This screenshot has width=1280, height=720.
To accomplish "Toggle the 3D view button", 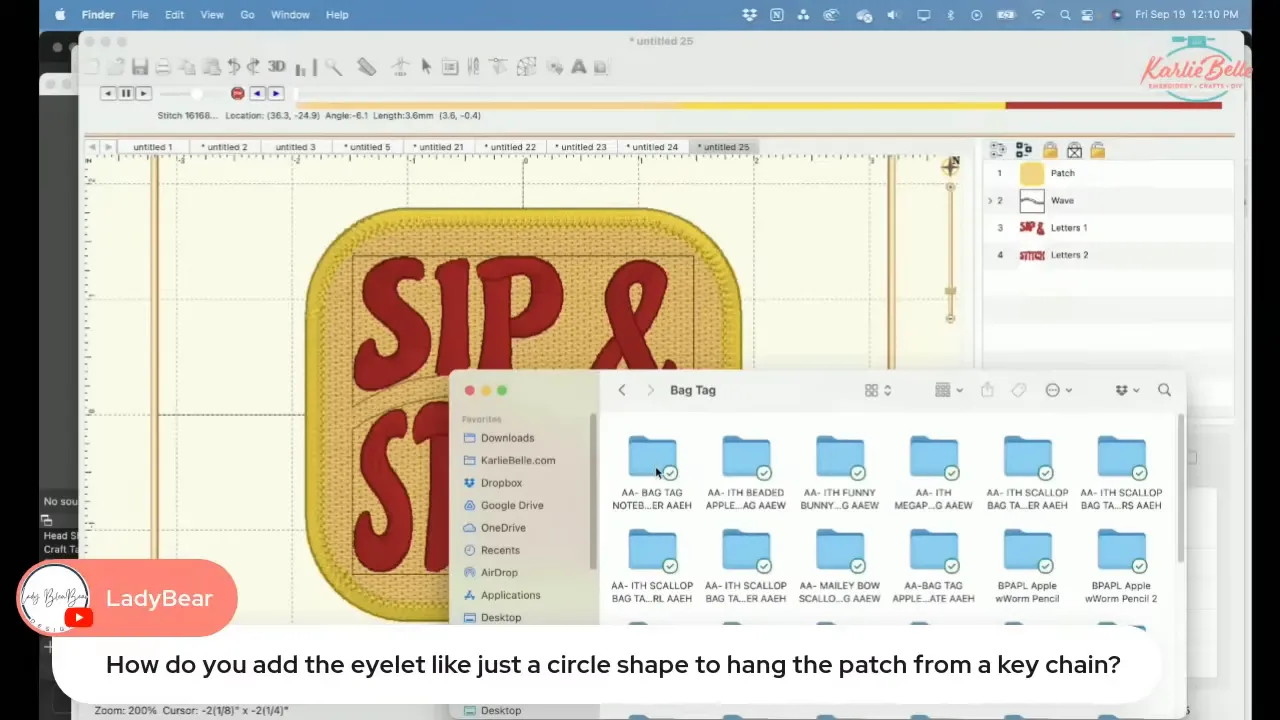I will tap(277, 67).
